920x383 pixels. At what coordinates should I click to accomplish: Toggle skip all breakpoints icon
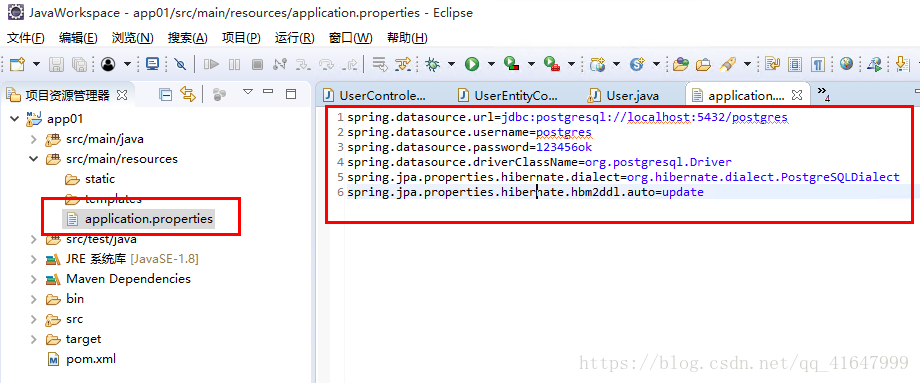[x=181, y=64]
